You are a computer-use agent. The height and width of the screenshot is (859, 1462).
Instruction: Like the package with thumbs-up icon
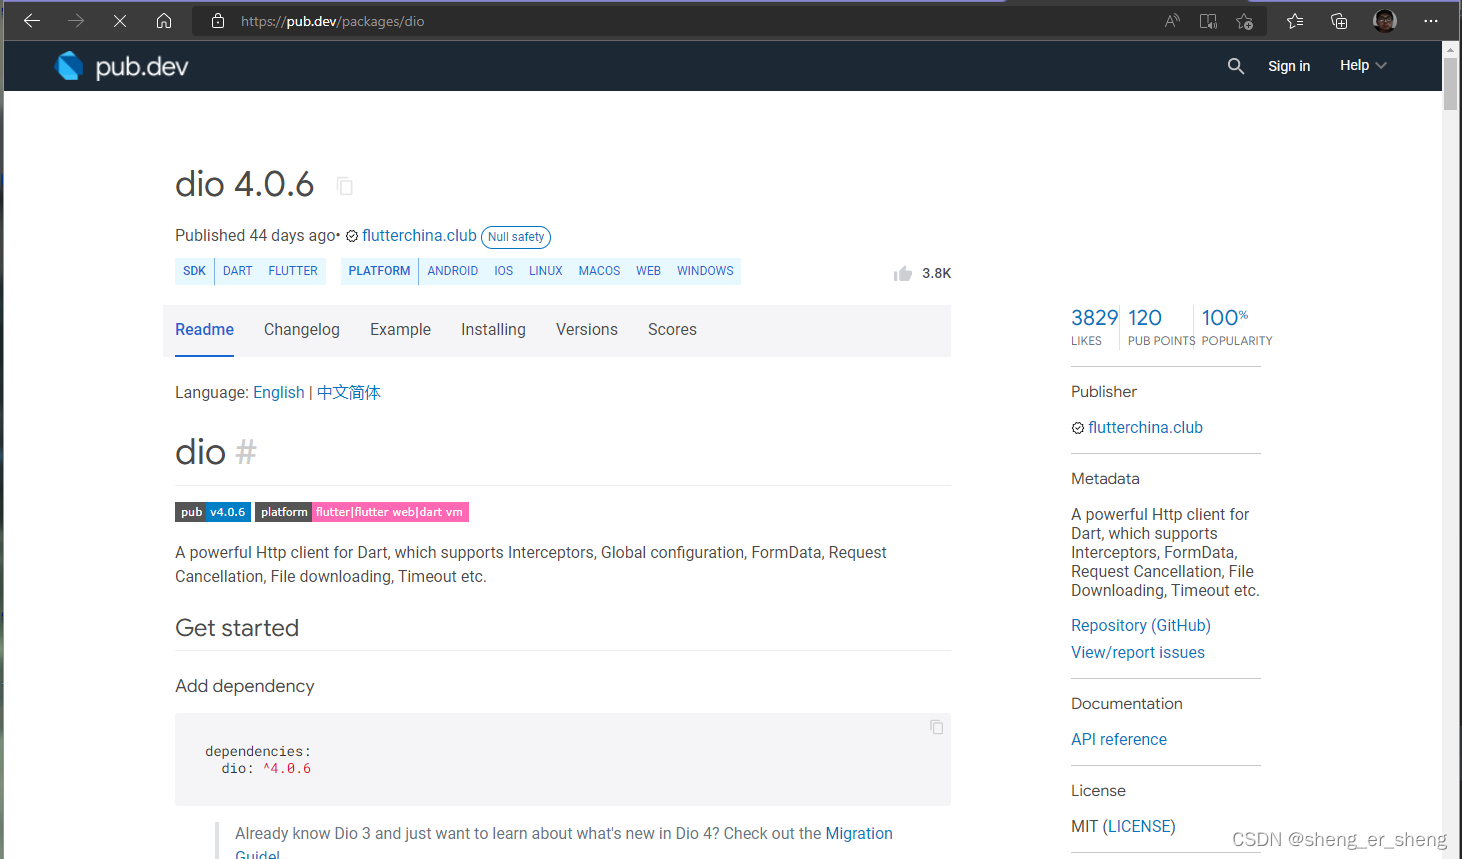point(903,273)
